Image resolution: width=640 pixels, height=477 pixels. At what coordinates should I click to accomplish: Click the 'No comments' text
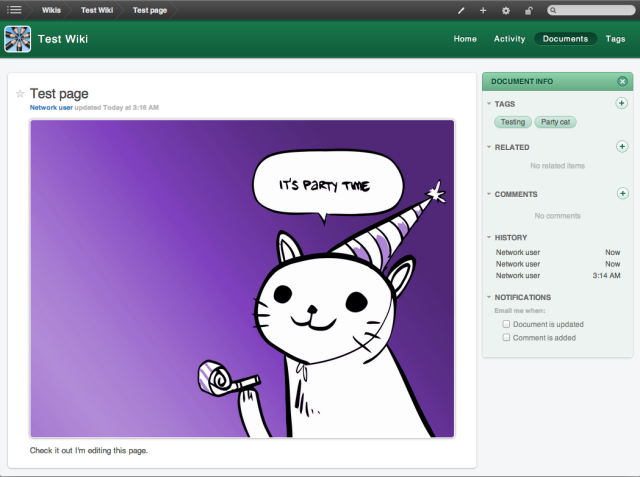click(558, 216)
